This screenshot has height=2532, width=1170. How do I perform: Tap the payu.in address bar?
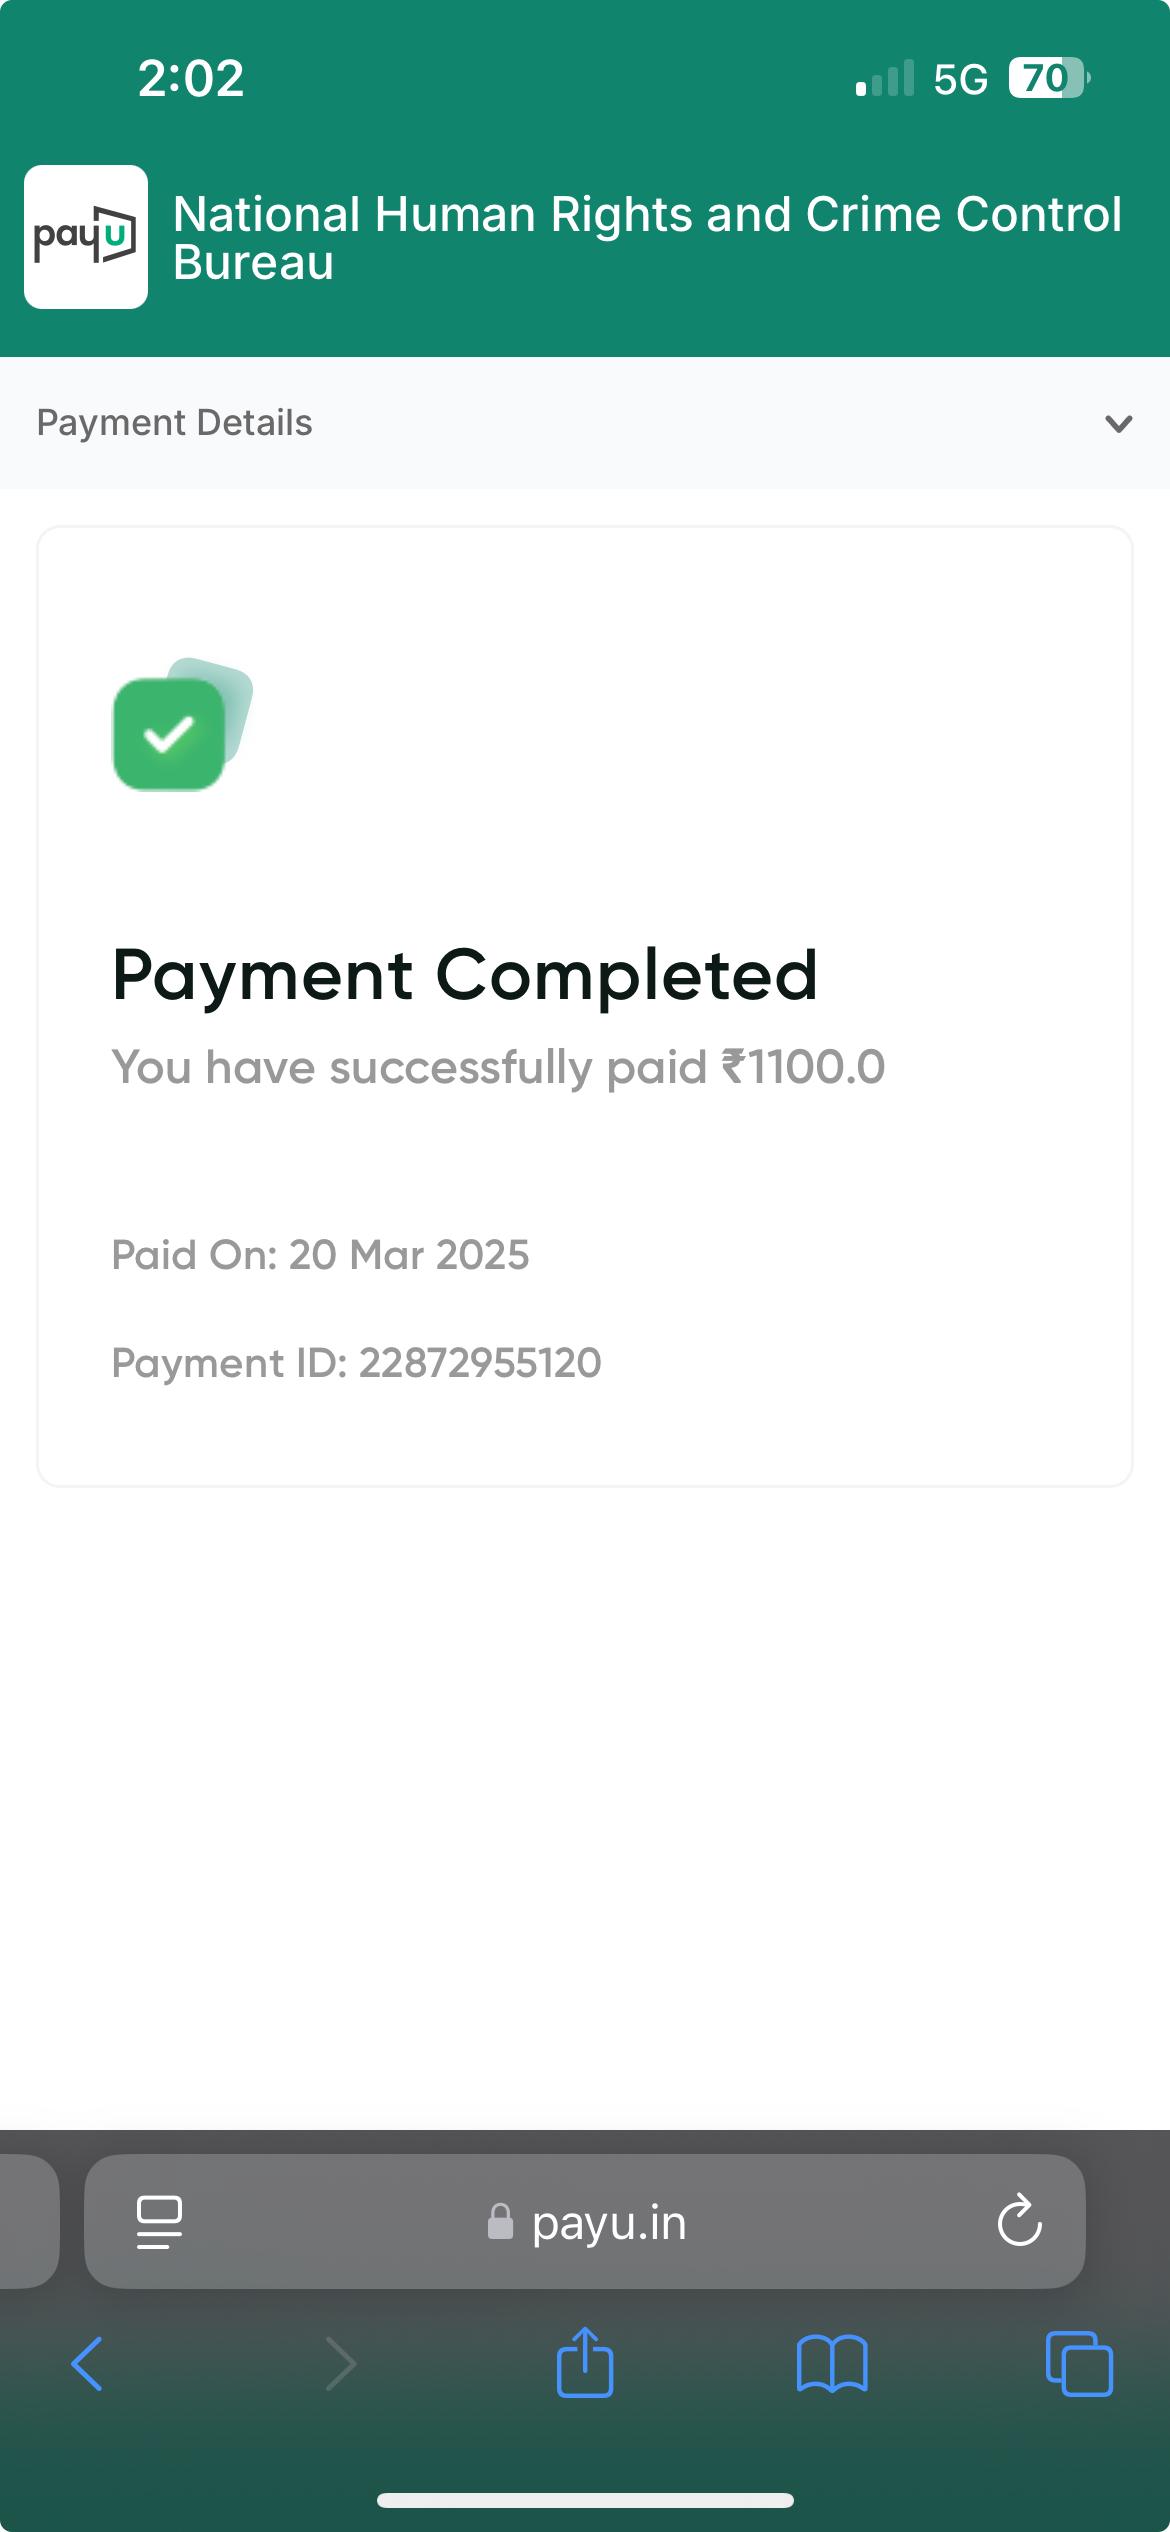coord(608,2222)
